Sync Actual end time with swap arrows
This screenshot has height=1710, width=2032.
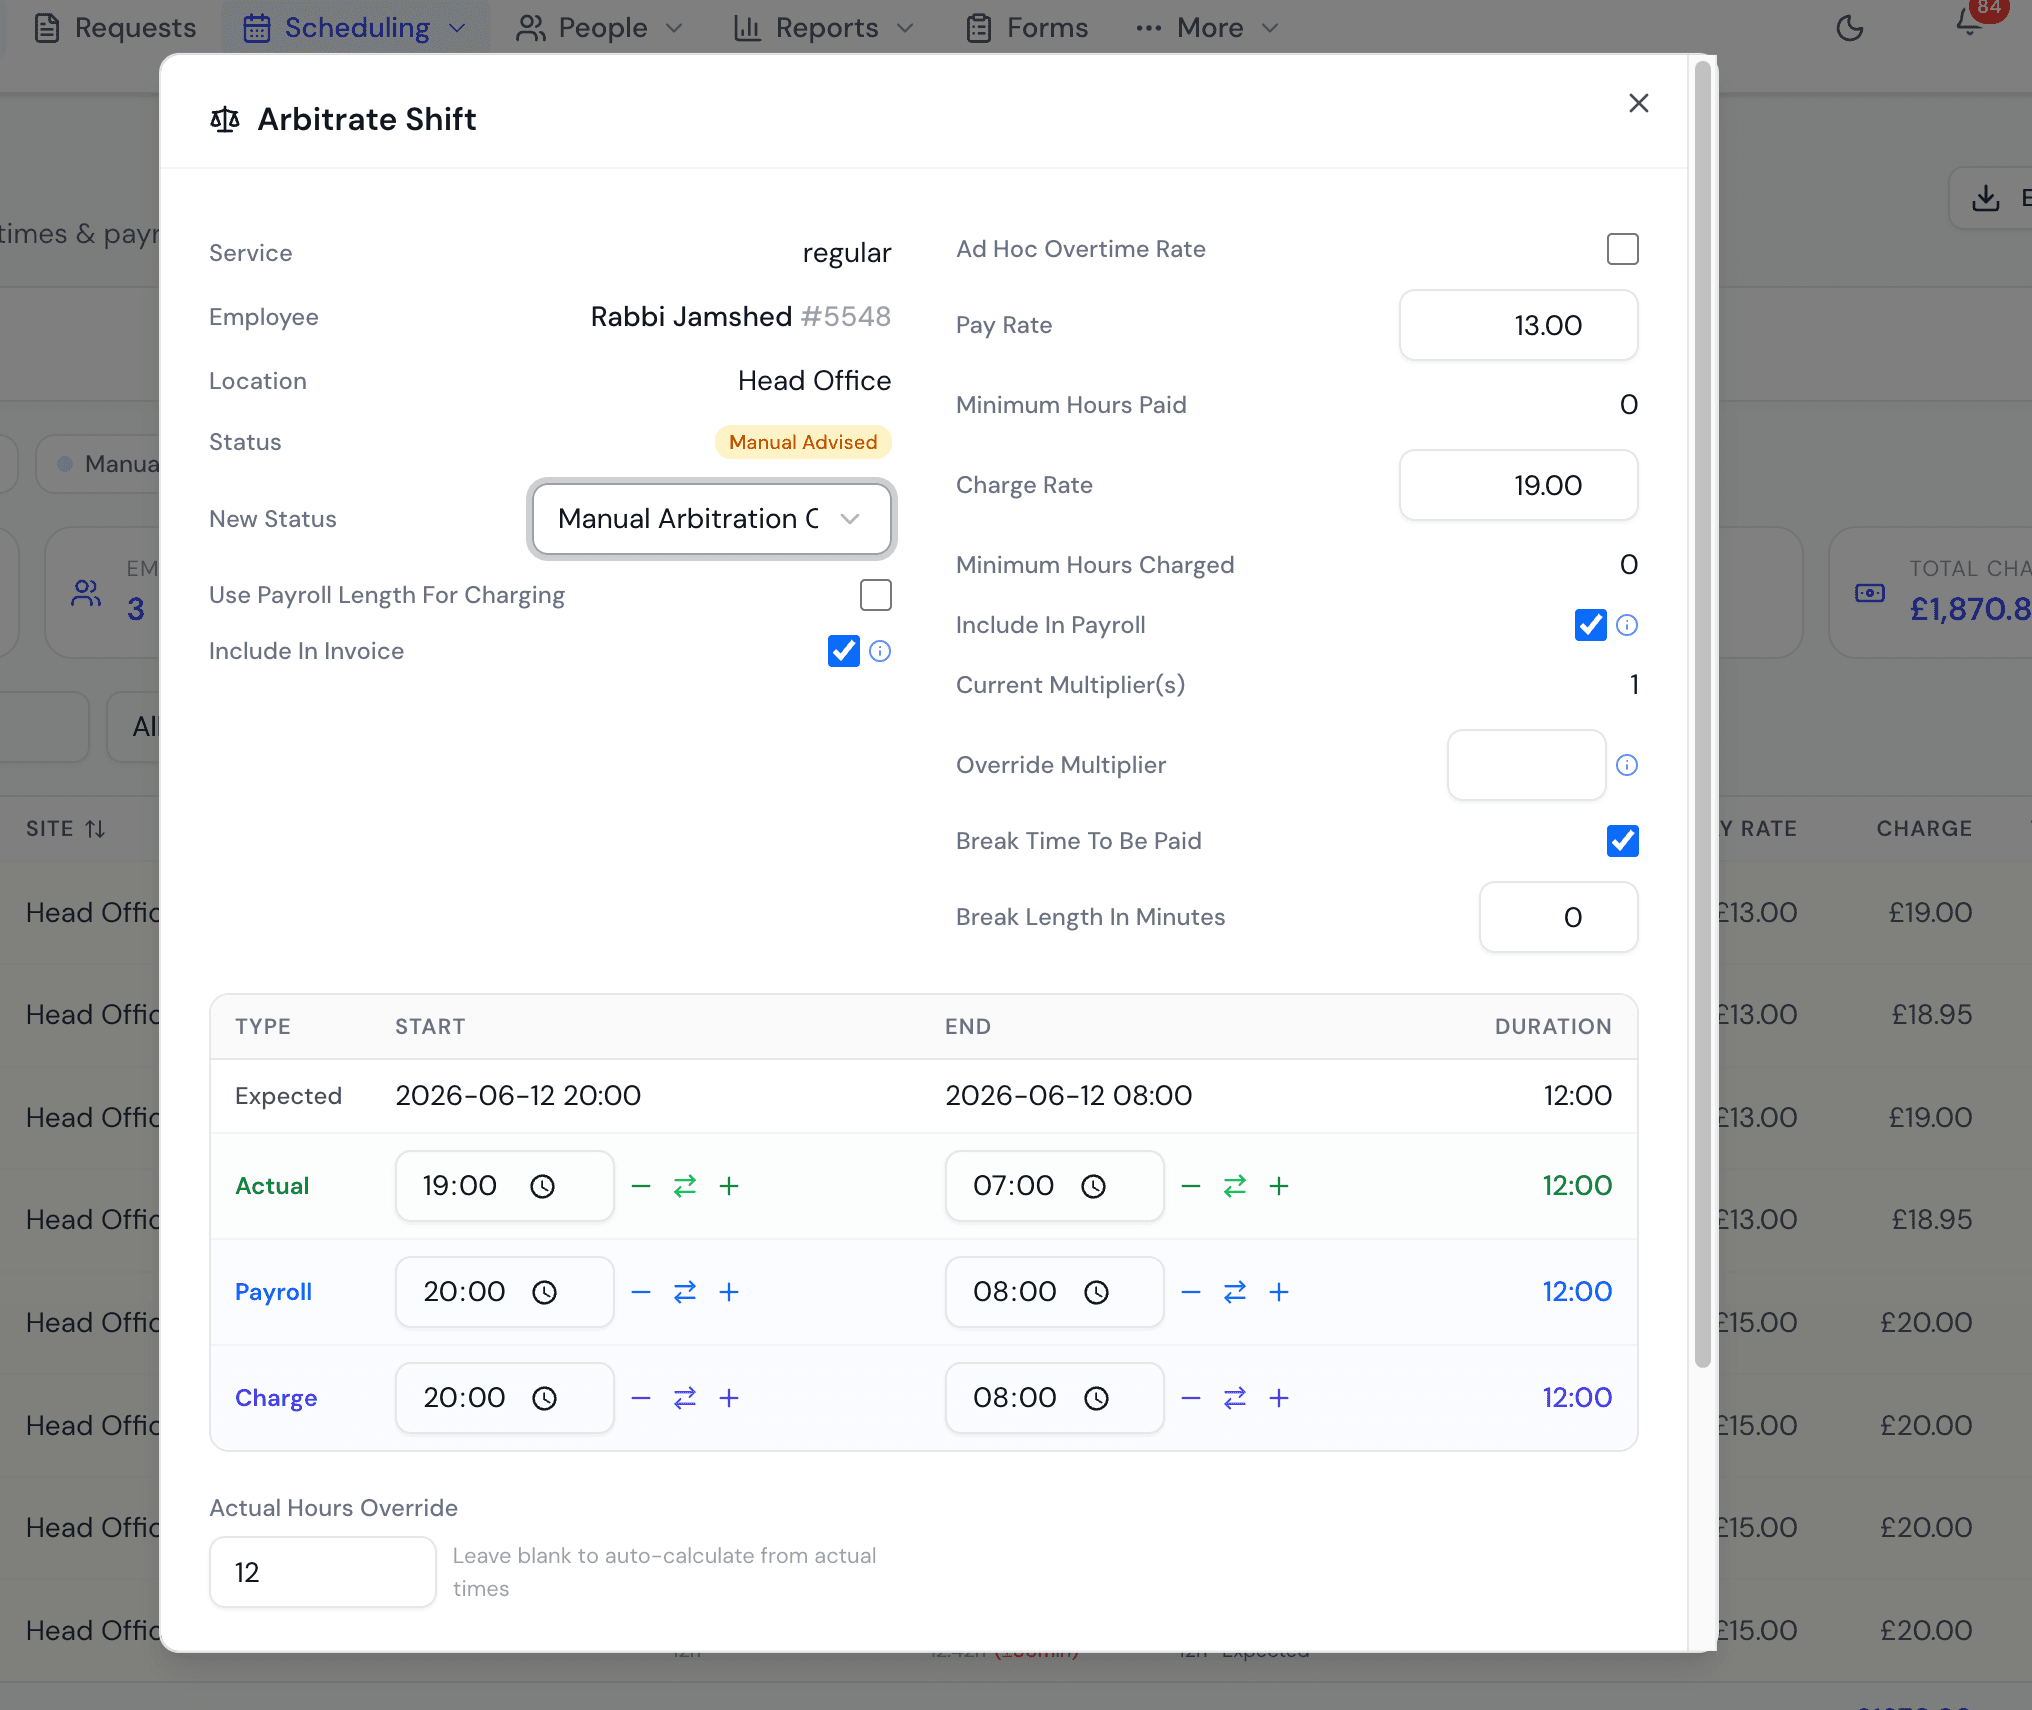click(x=1235, y=1186)
